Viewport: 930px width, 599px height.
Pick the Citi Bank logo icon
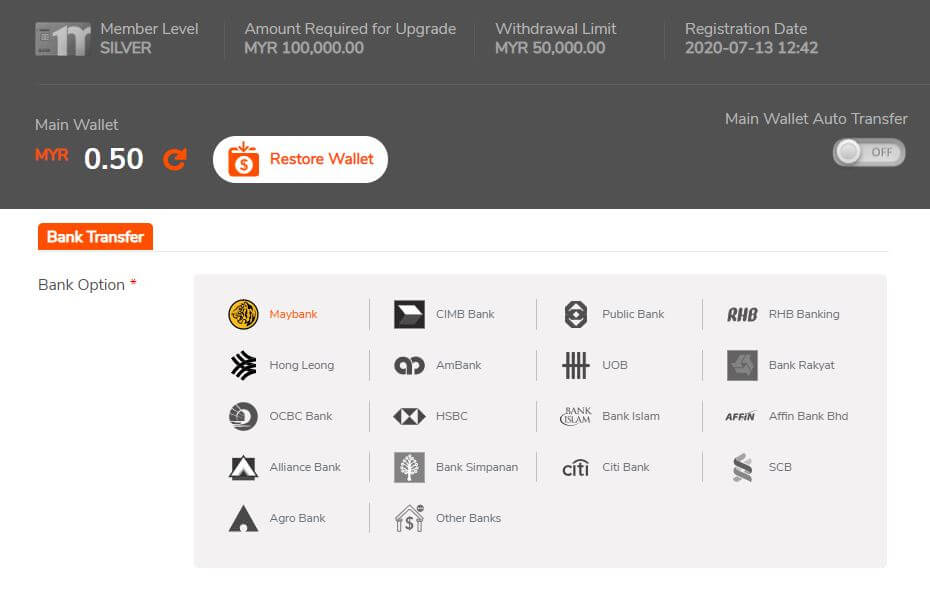(x=575, y=468)
